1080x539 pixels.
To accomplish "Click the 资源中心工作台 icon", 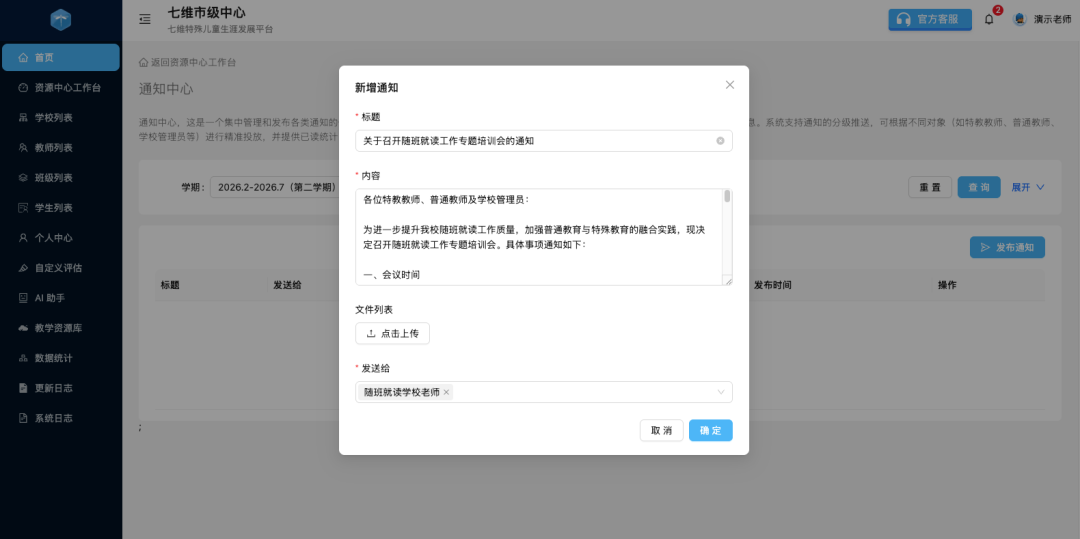I will [23, 87].
